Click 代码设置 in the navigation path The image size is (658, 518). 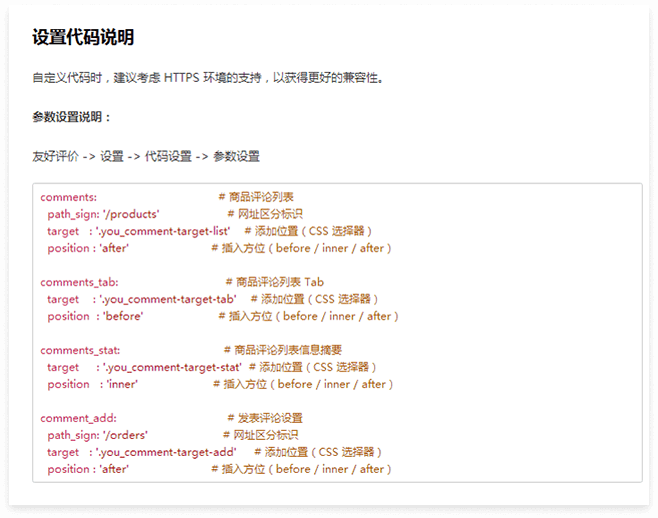coord(168,156)
